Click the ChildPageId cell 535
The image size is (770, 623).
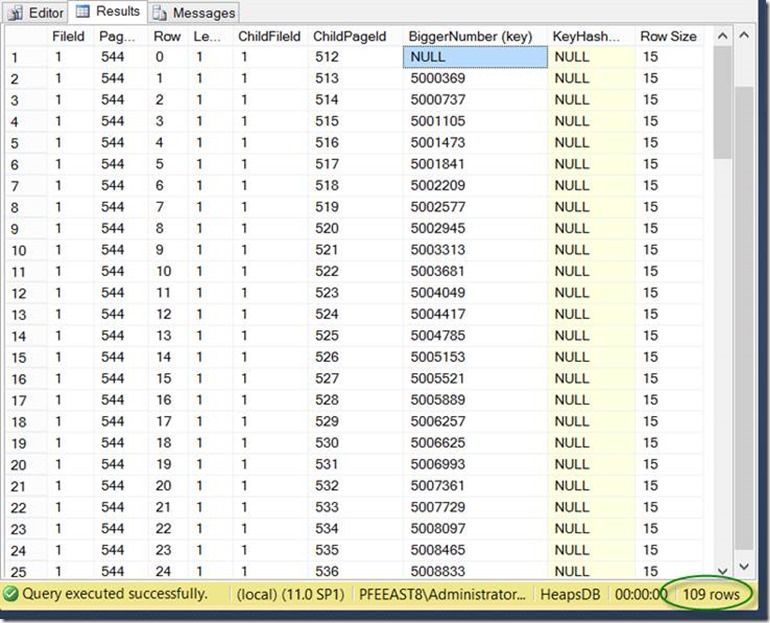(327, 550)
